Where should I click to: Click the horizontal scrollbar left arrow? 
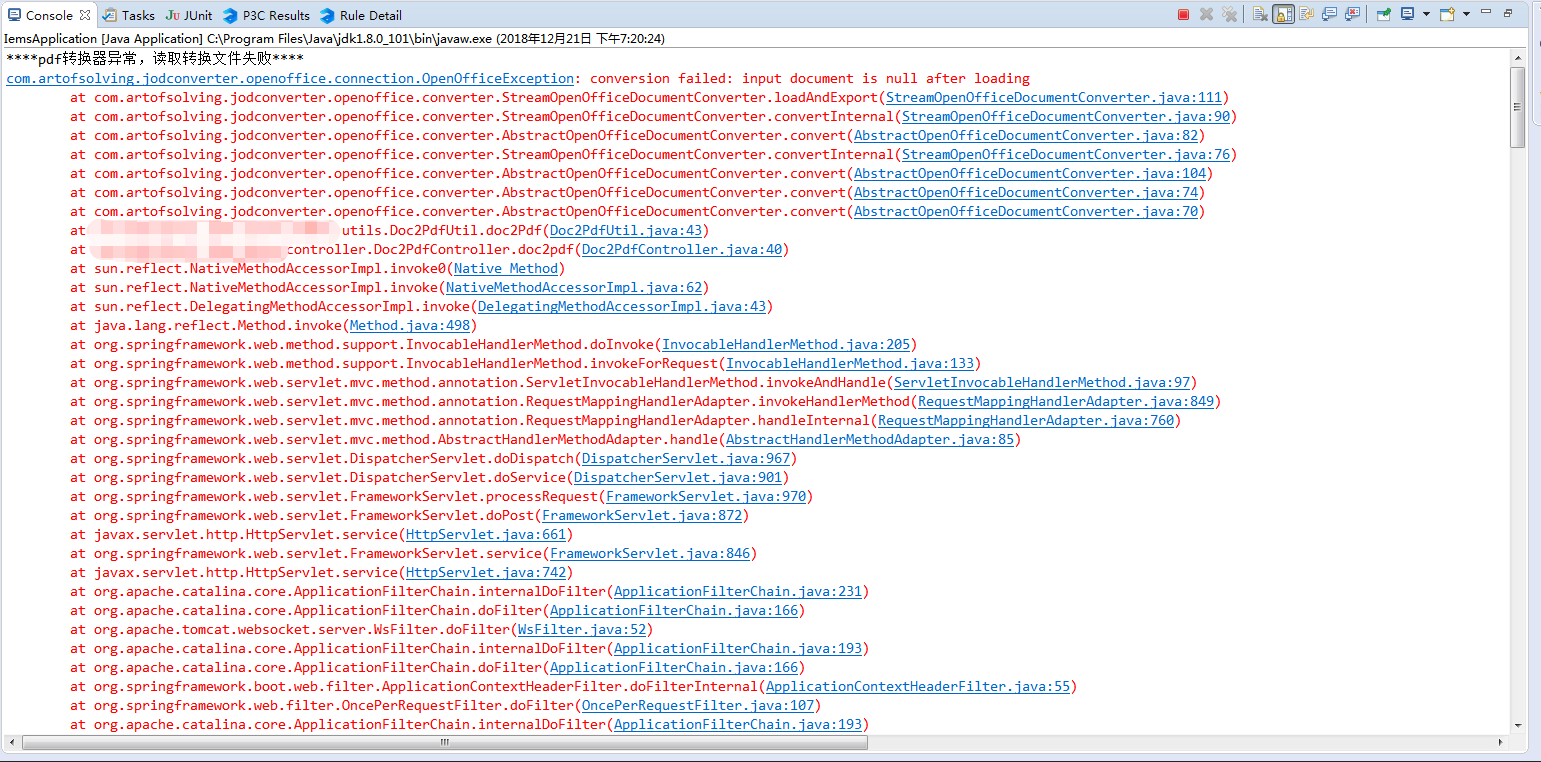click(x=12, y=743)
